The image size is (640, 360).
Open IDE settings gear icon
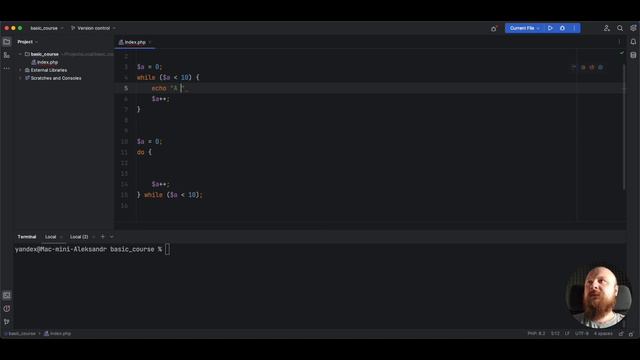(633, 28)
